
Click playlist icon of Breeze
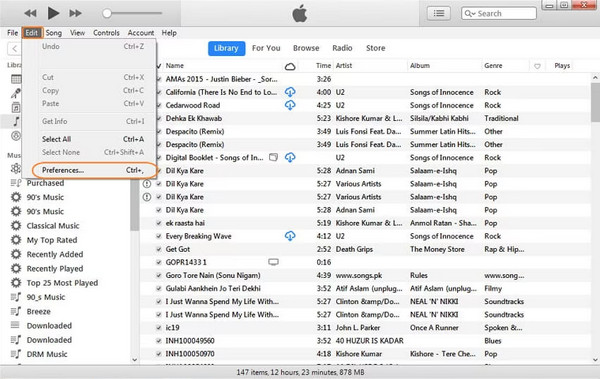(x=16, y=311)
